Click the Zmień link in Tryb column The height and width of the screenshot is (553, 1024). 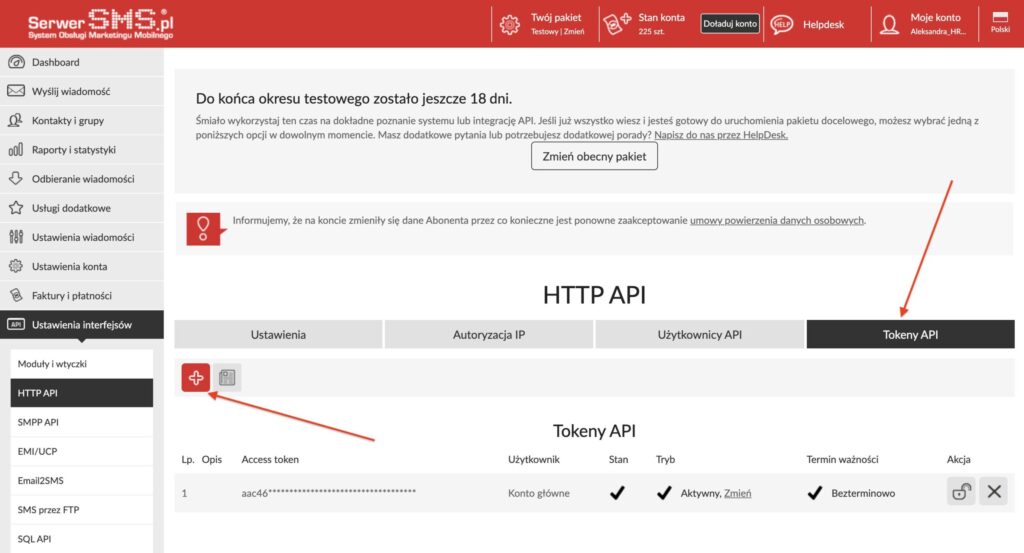[x=737, y=493]
